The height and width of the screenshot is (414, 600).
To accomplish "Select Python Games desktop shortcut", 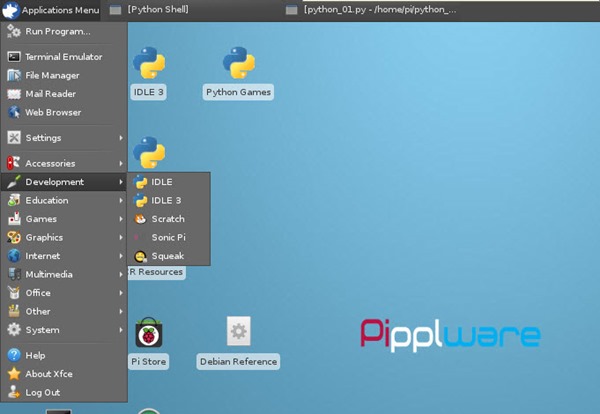I will tap(238, 73).
